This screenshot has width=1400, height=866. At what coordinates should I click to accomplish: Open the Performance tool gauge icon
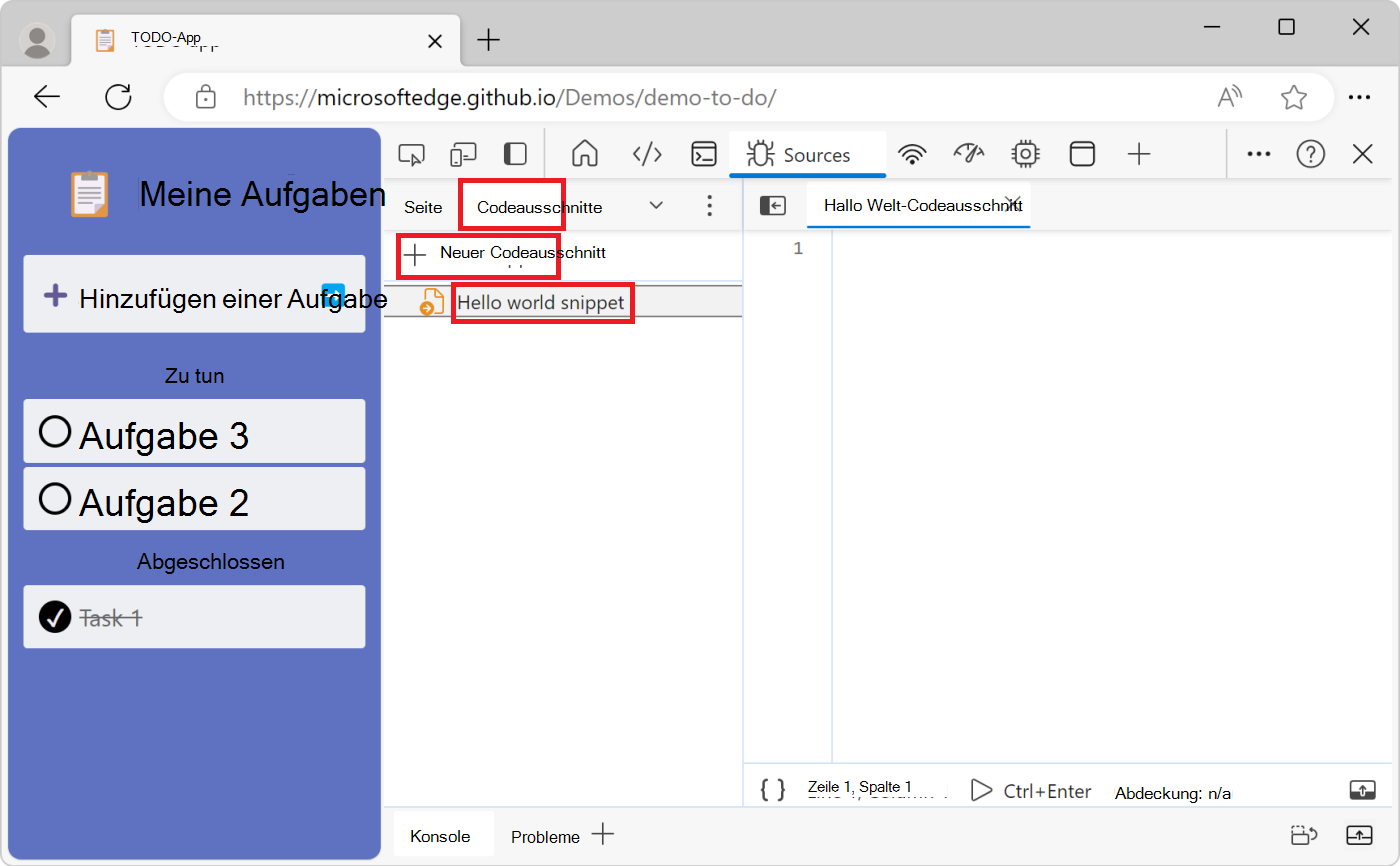tap(968, 154)
